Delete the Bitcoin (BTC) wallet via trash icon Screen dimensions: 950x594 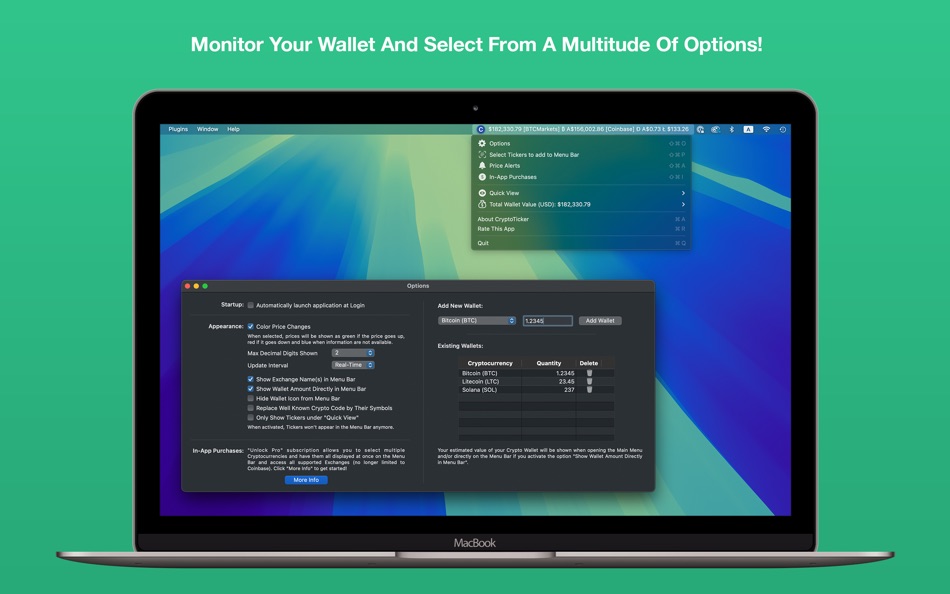click(x=589, y=373)
